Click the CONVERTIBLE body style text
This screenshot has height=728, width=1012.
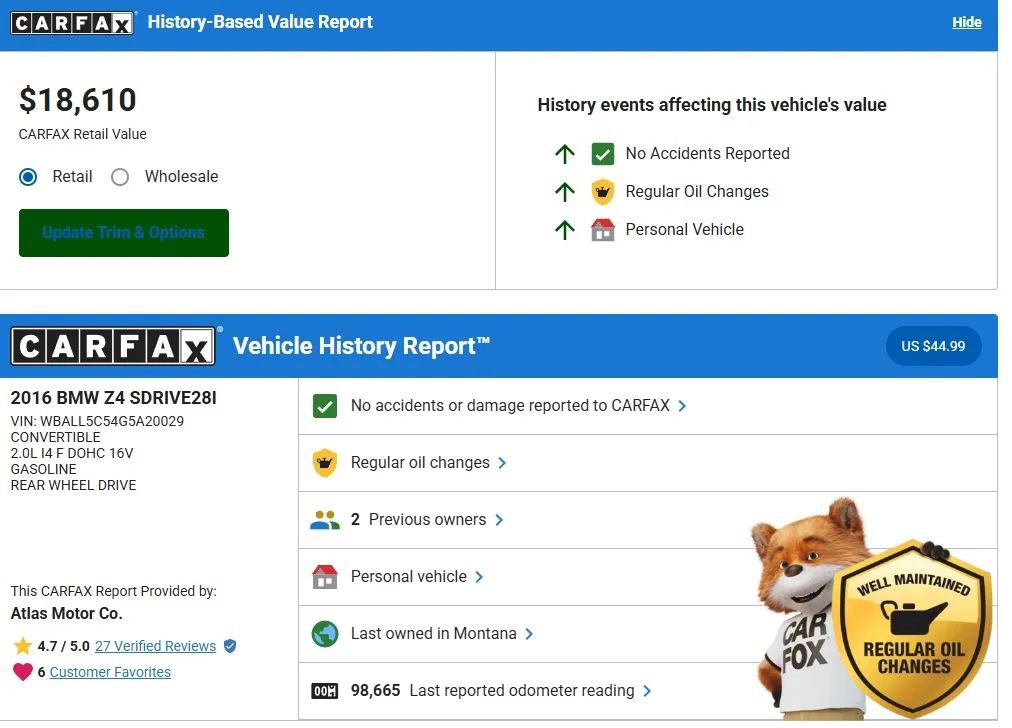click(56, 437)
